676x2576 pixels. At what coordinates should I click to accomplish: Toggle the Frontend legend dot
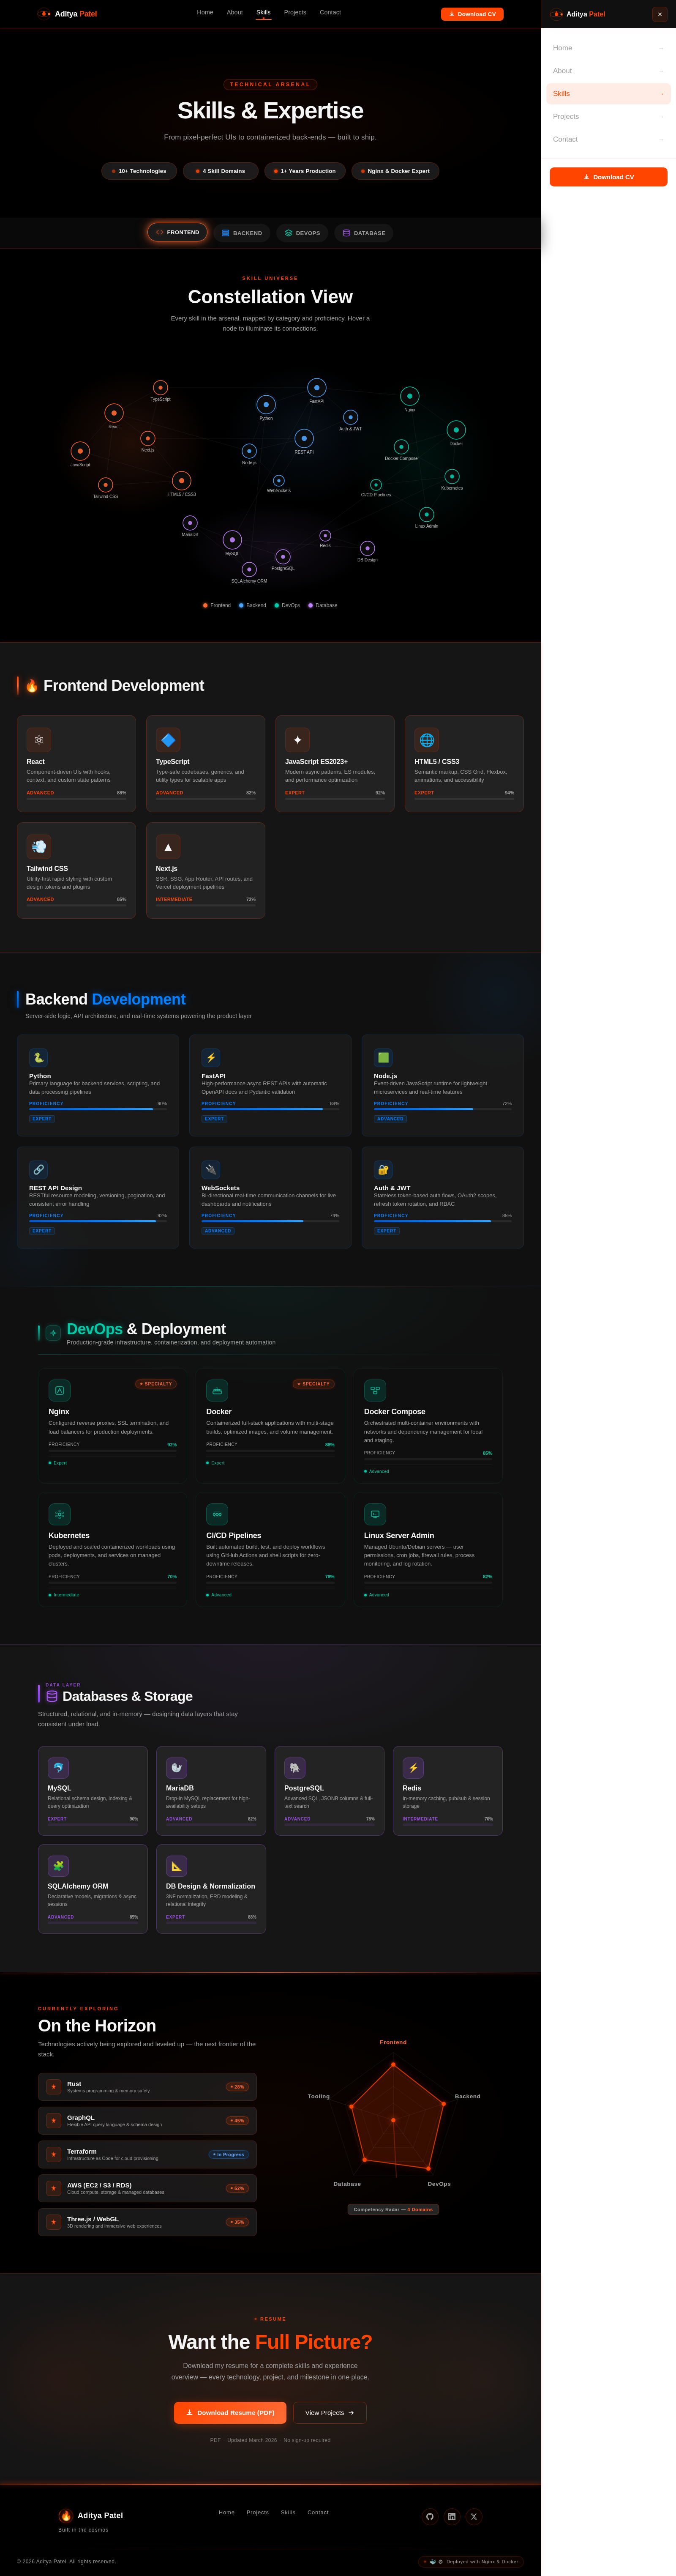point(206,605)
